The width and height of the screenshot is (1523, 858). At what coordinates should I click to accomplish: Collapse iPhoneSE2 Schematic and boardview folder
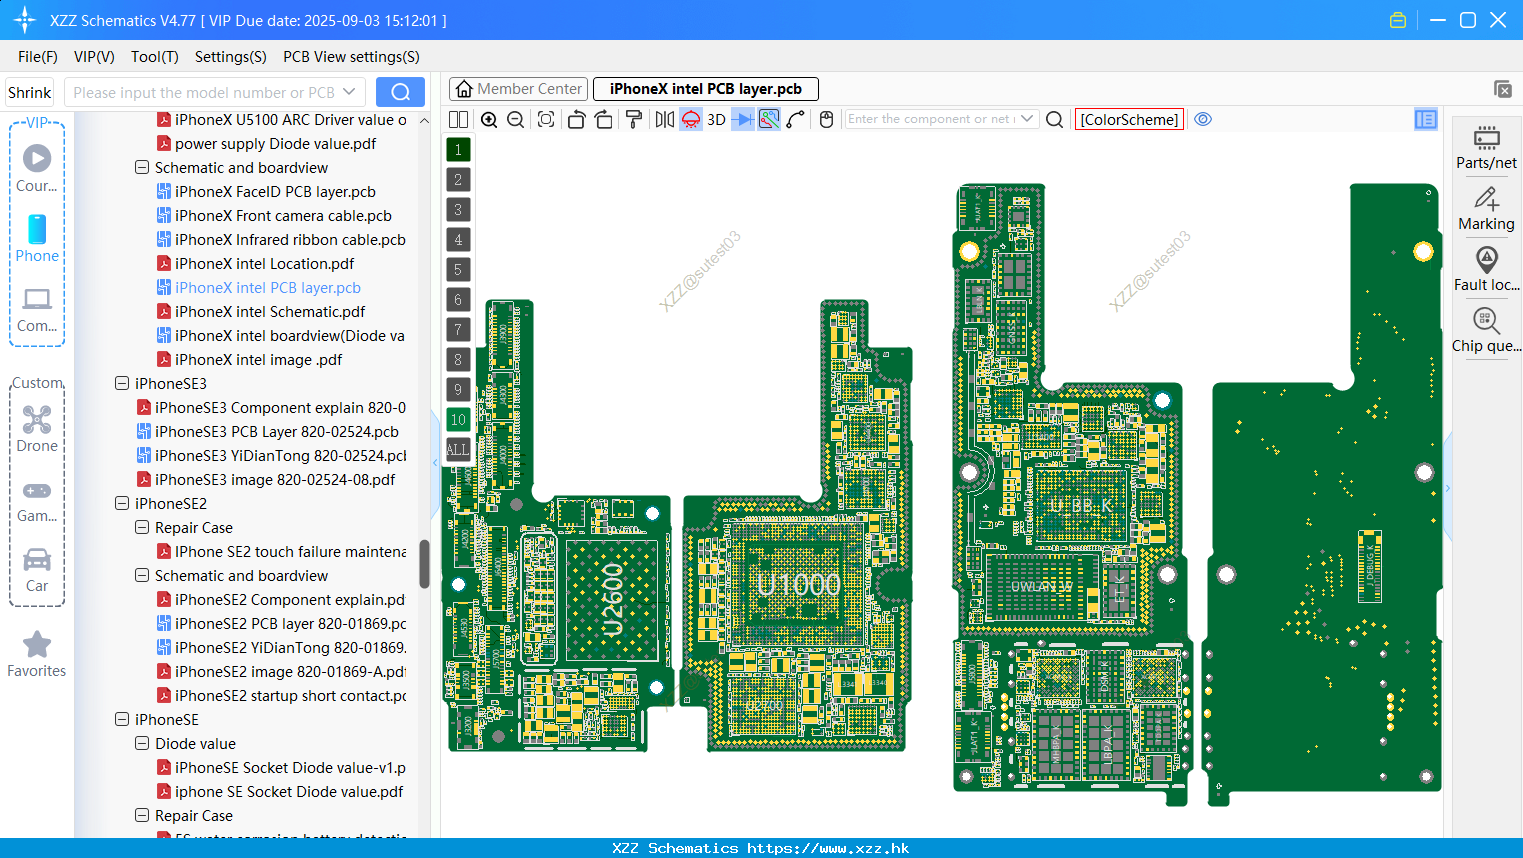(x=142, y=575)
